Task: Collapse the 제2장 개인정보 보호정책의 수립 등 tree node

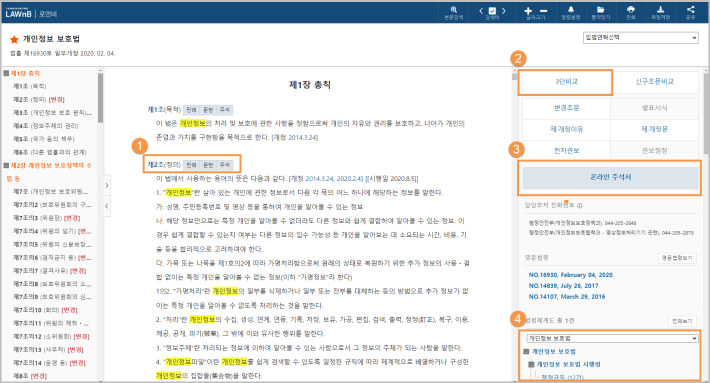Action: tap(6, 165)
